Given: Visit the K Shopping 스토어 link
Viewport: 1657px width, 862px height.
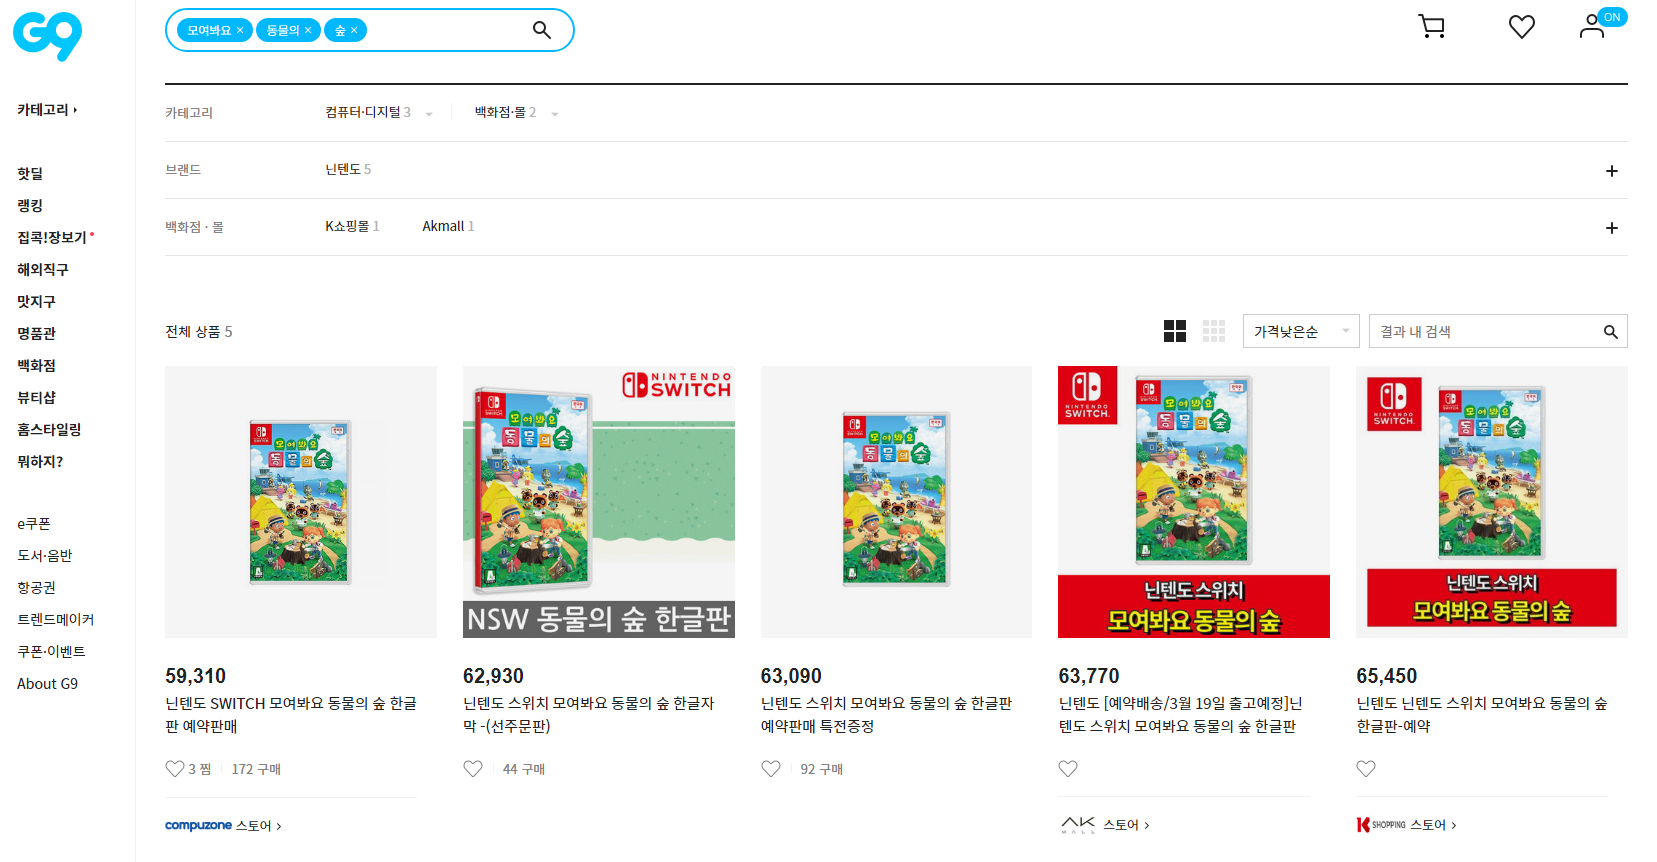Looking at the screenshot, I should [x=1406, y=825].
